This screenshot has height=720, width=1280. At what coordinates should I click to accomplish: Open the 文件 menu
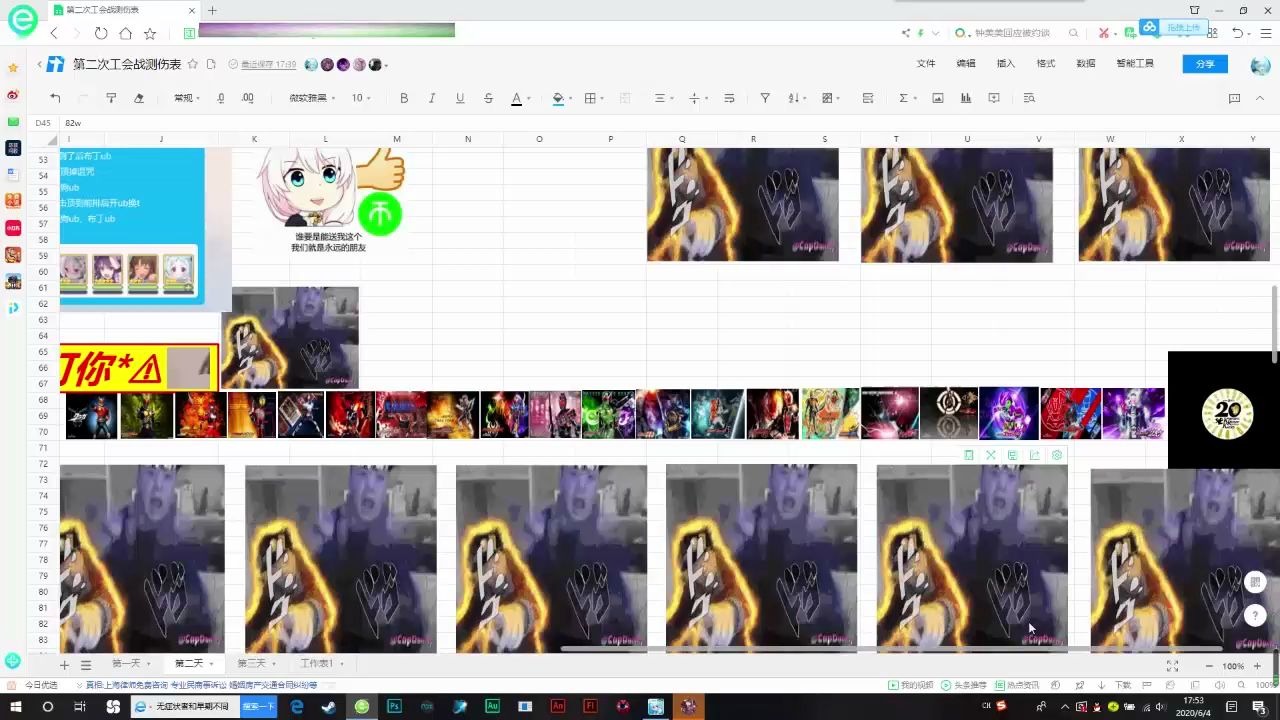926,64
